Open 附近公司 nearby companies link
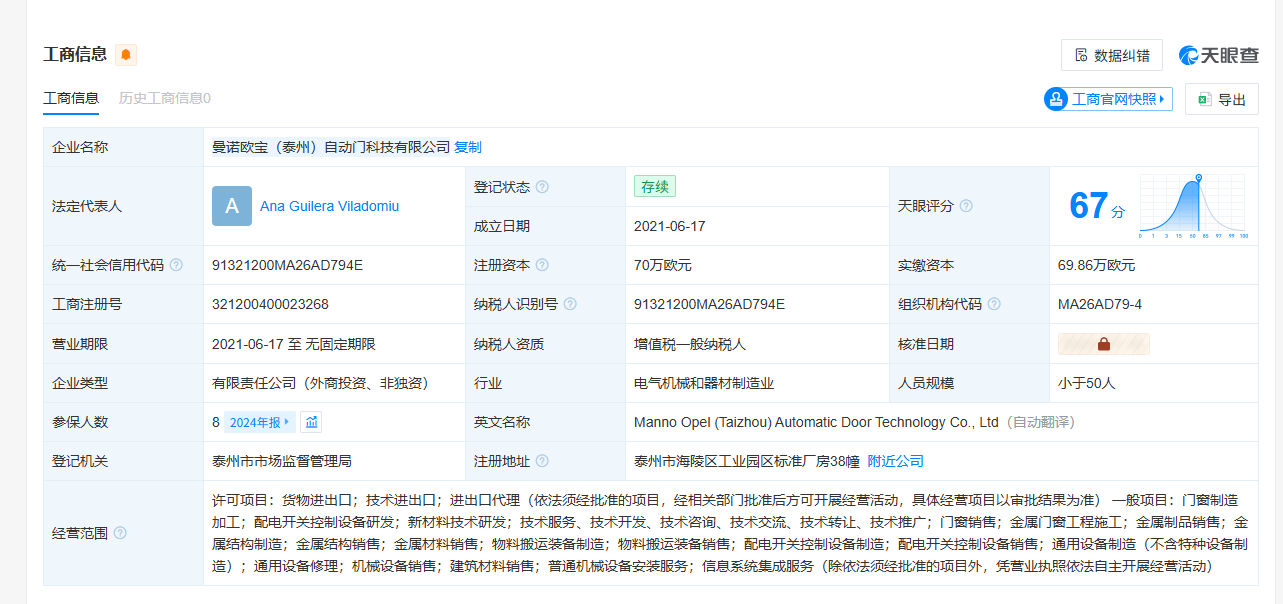The height and width of the screenshot is (604, 1283). pyautogui.click(x=895, y=461)
